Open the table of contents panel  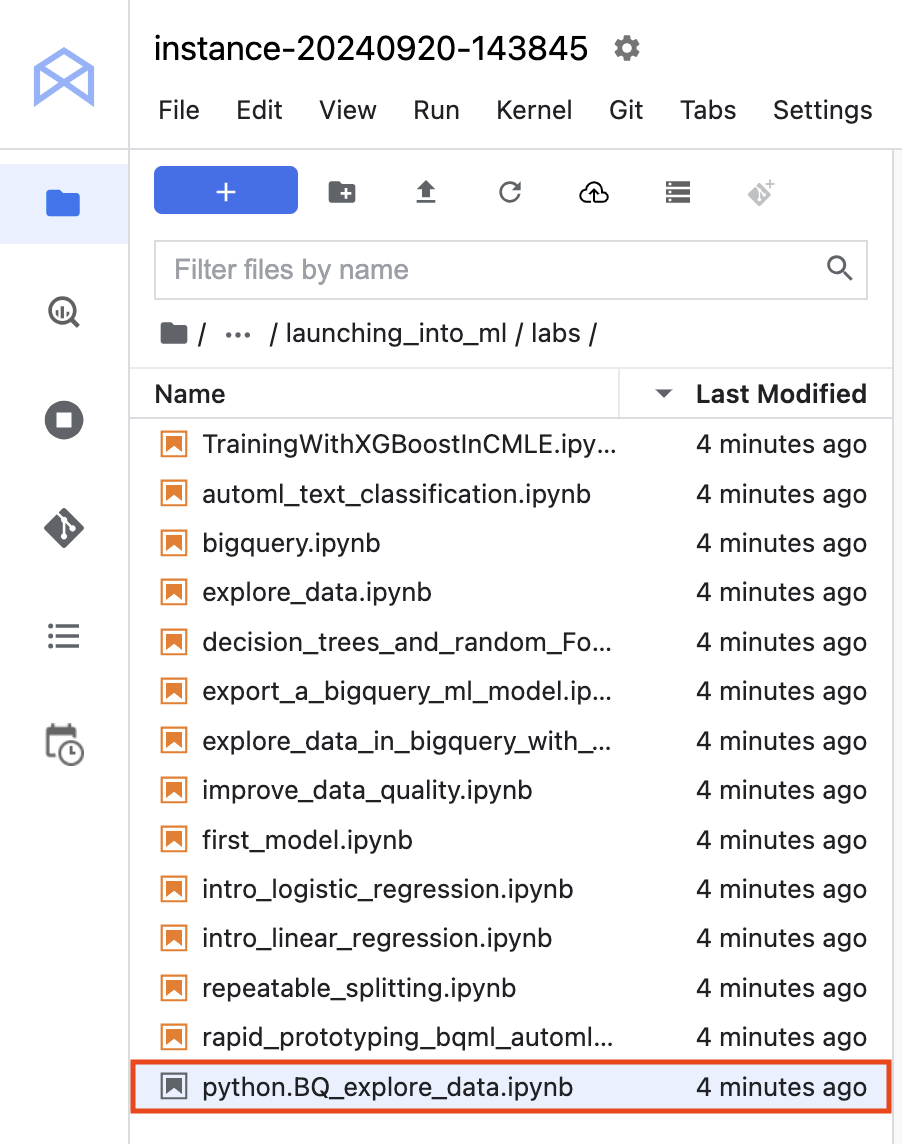(63, 636)
